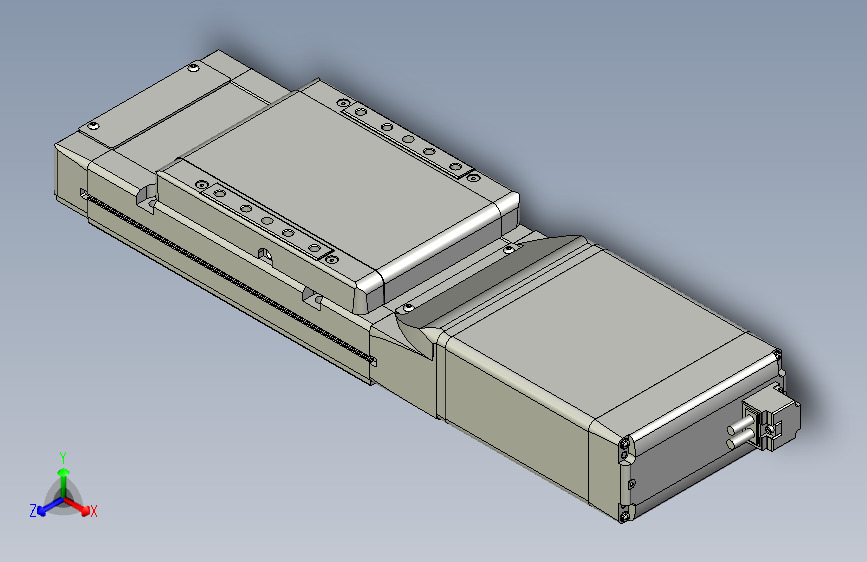Select the cable connector on motor end
Viewport: 867px width, 562px height.
click(x=770, y=417)
